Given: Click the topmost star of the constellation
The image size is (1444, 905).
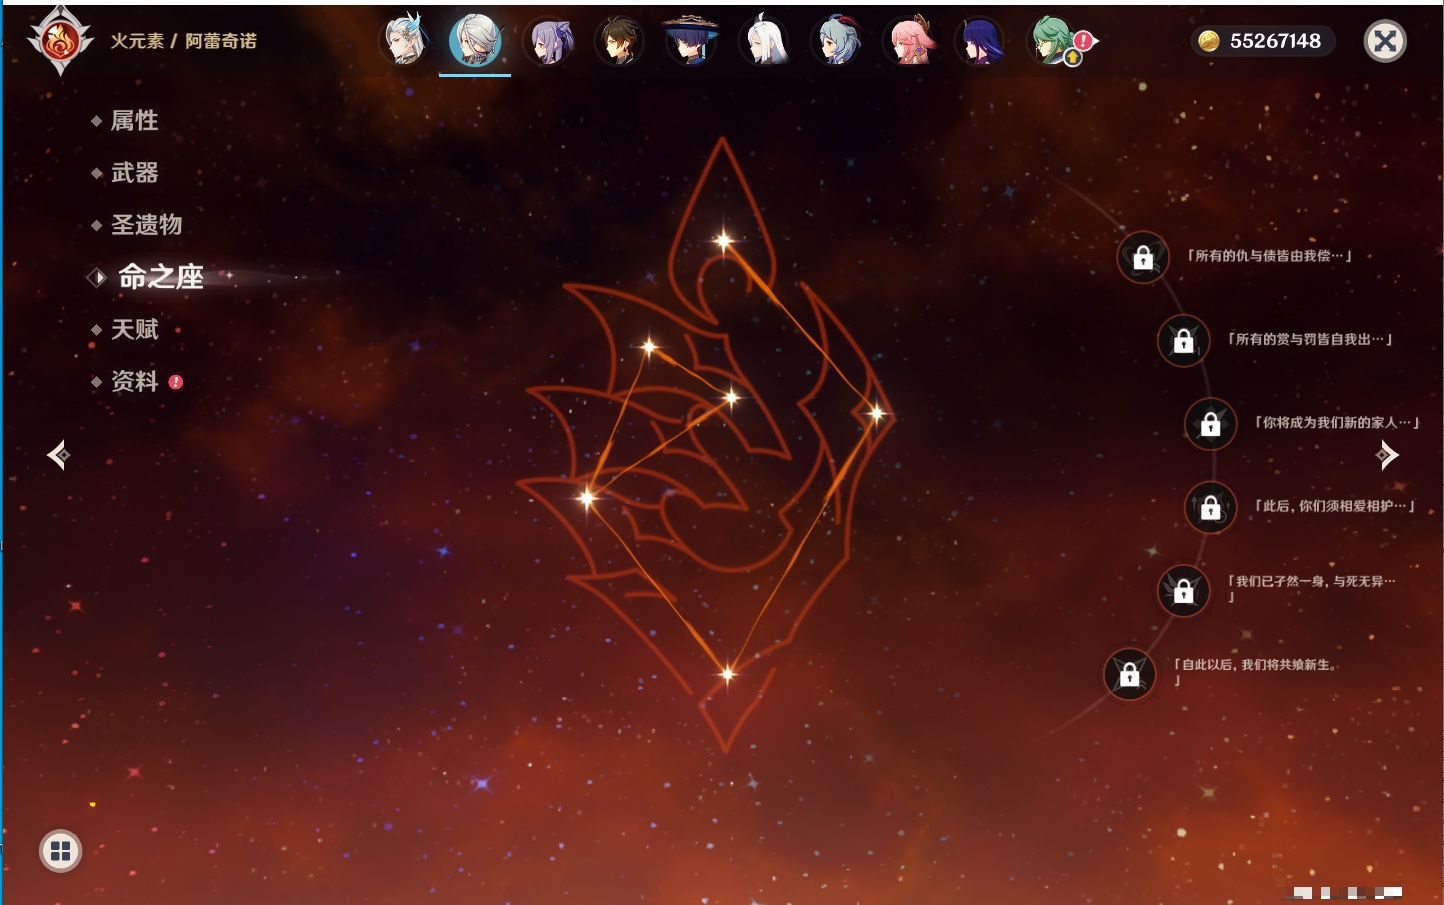Looking at the screenshot, I should click(723, 240).
